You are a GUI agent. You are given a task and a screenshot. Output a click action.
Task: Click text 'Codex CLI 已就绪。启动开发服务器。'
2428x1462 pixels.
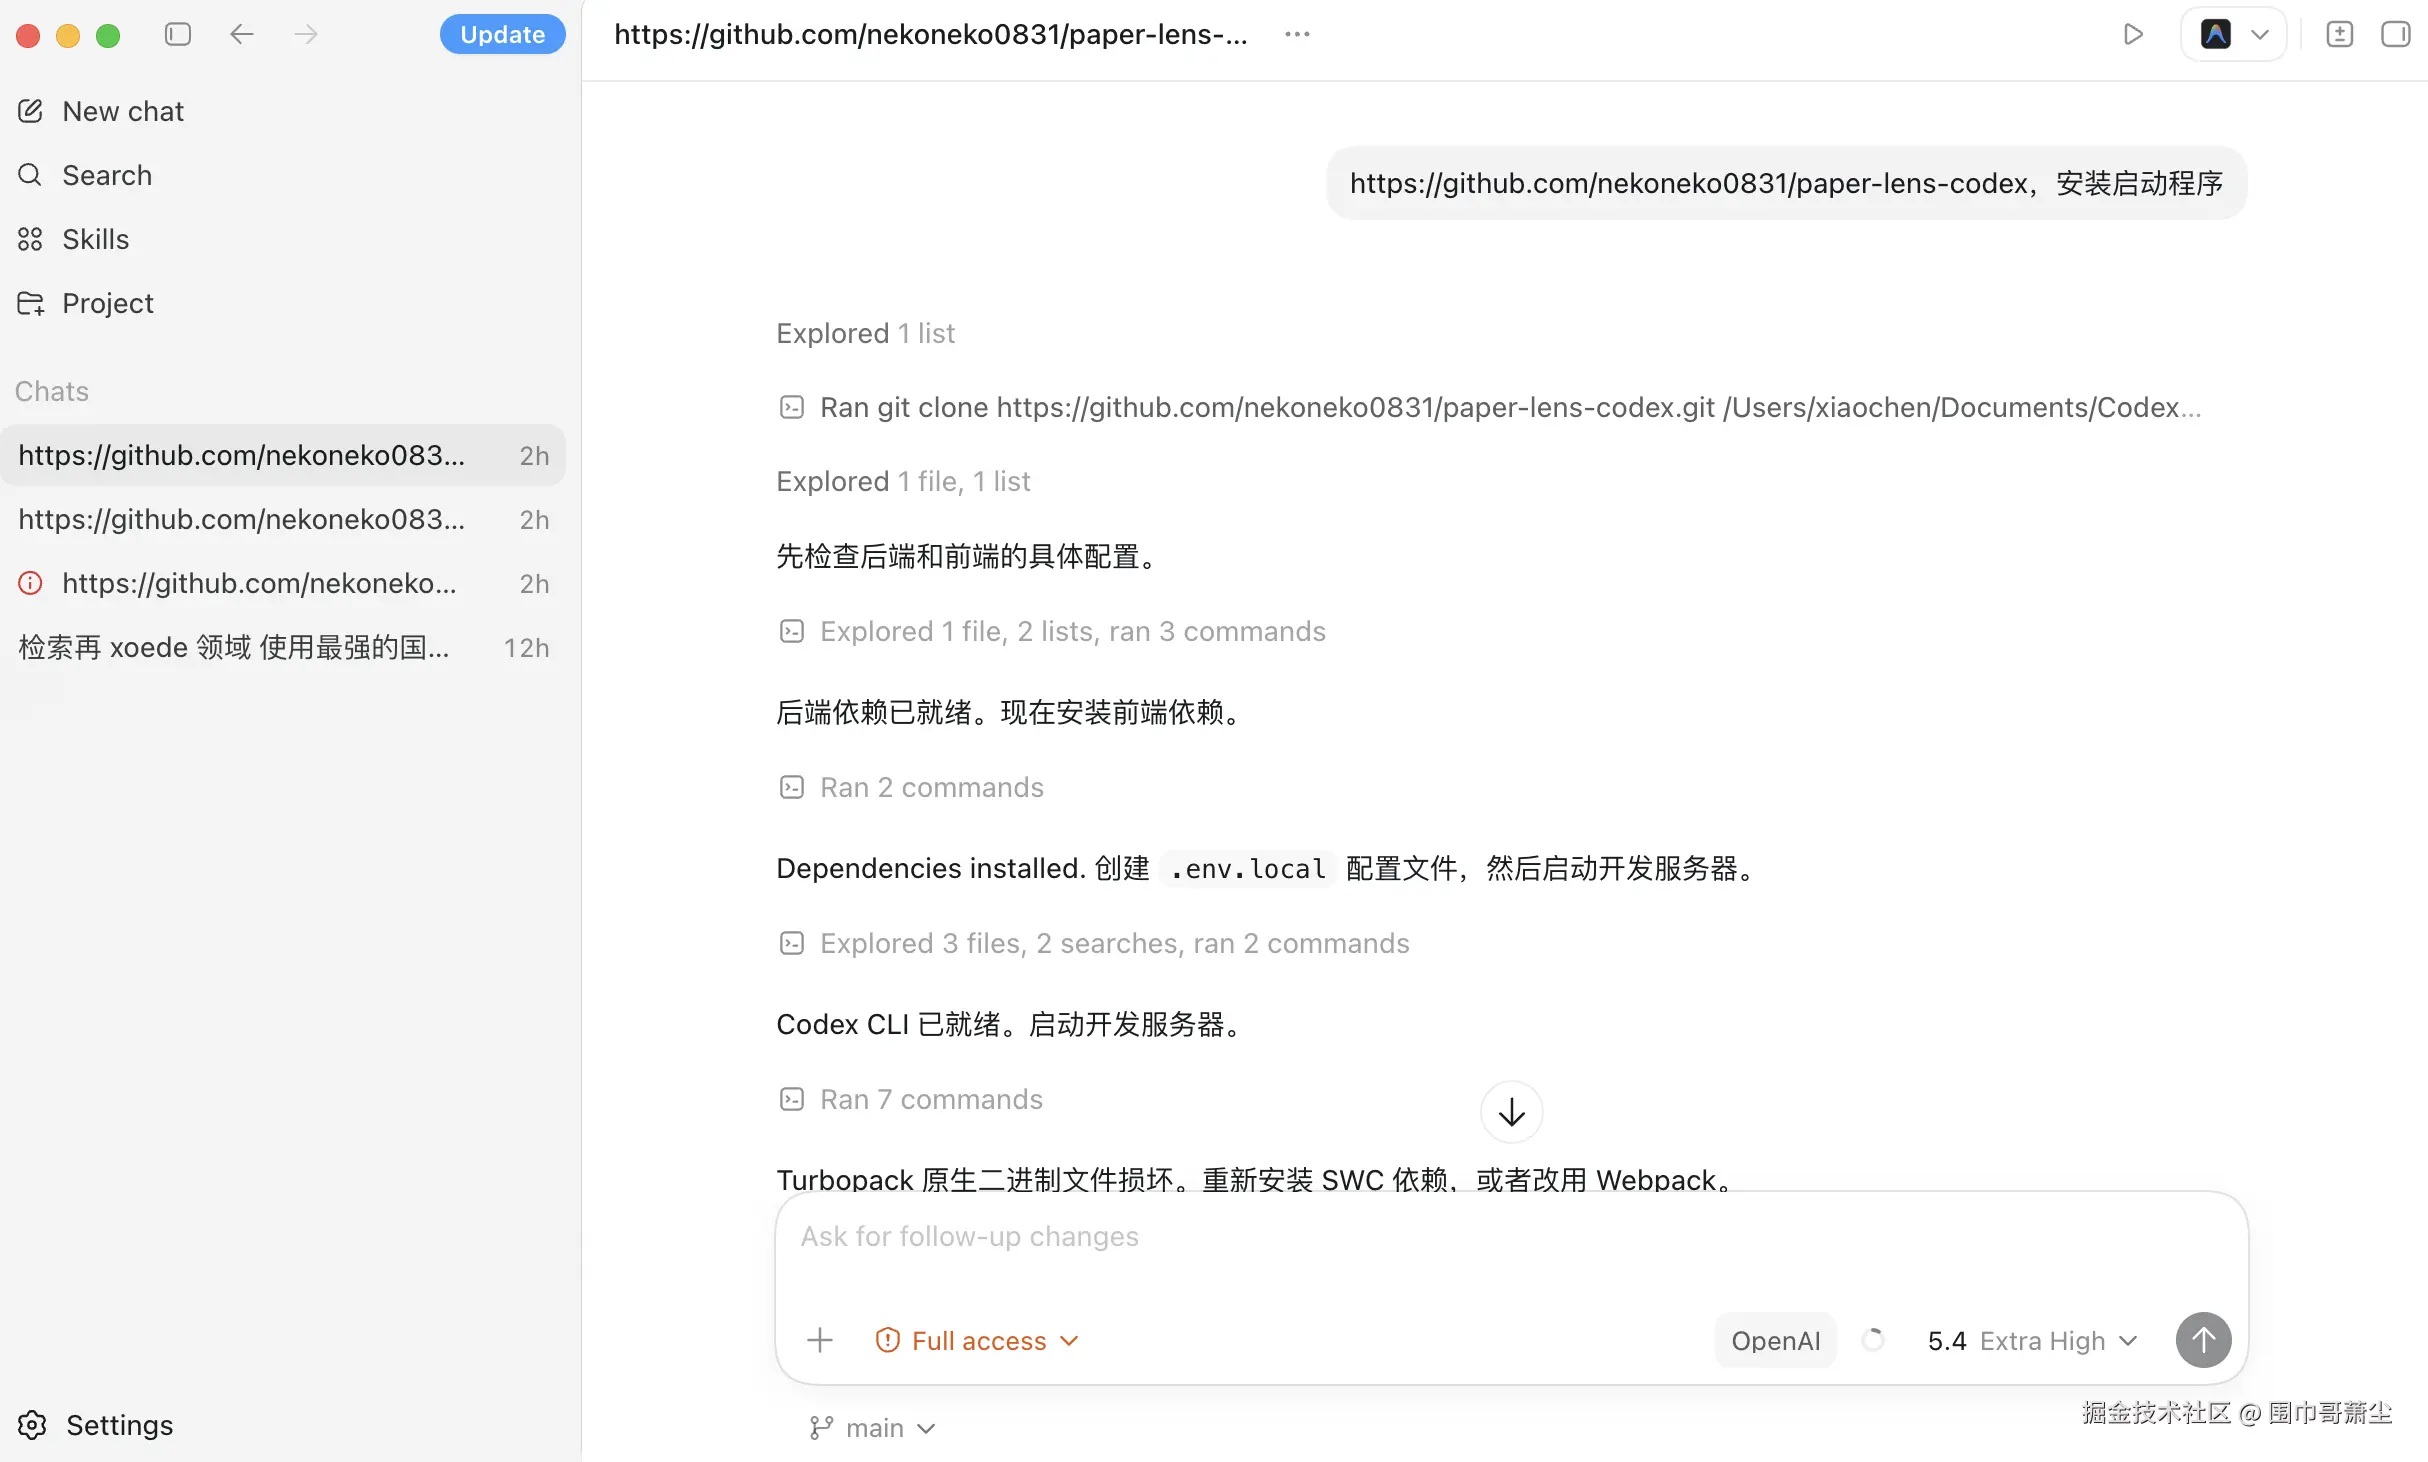pos(1010,1024)
